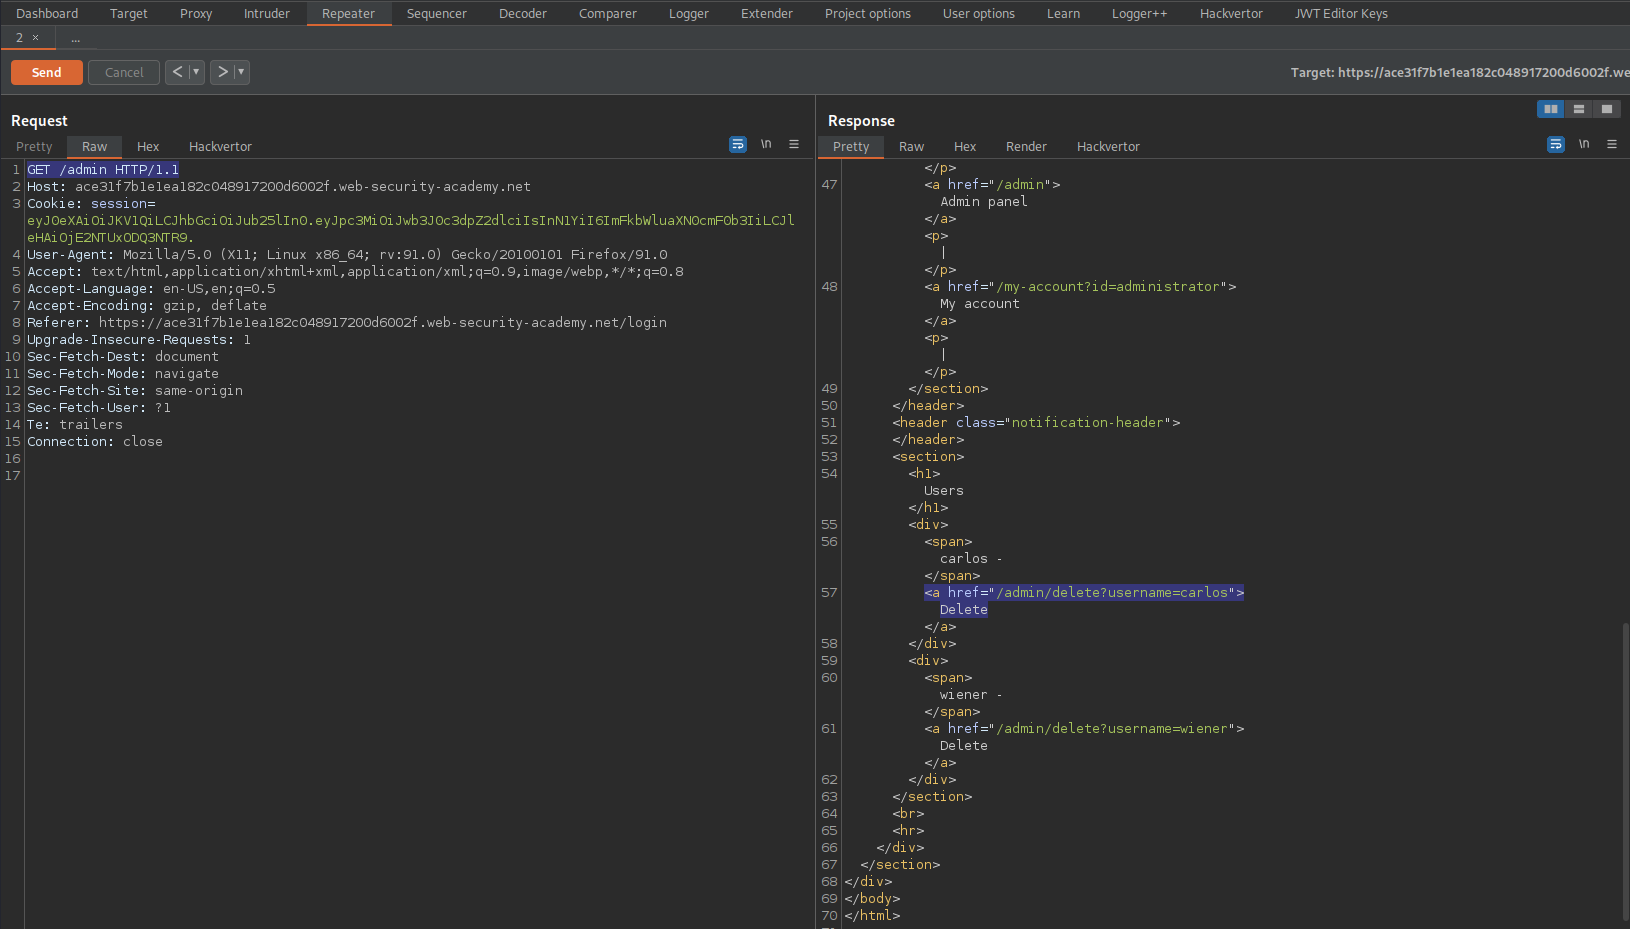Click the Connection: close header
Screen dimensions: 1630x929
pyautogui.click(x=95, y=441)
